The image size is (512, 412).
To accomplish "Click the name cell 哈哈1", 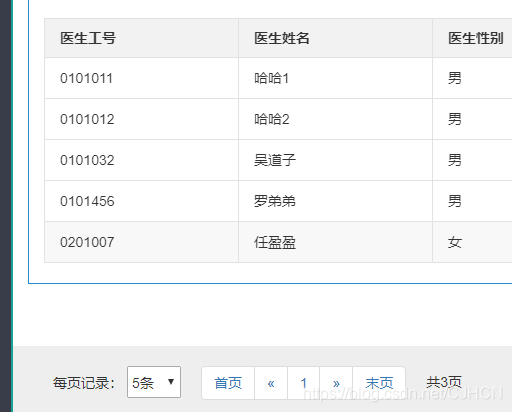I will tap(335, 78).
